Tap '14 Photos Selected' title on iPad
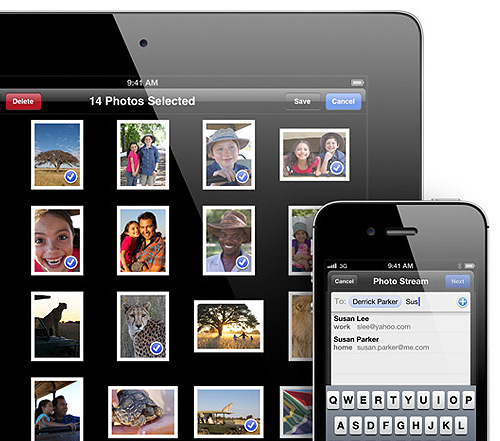500x441 pixels. coord(142,101)
